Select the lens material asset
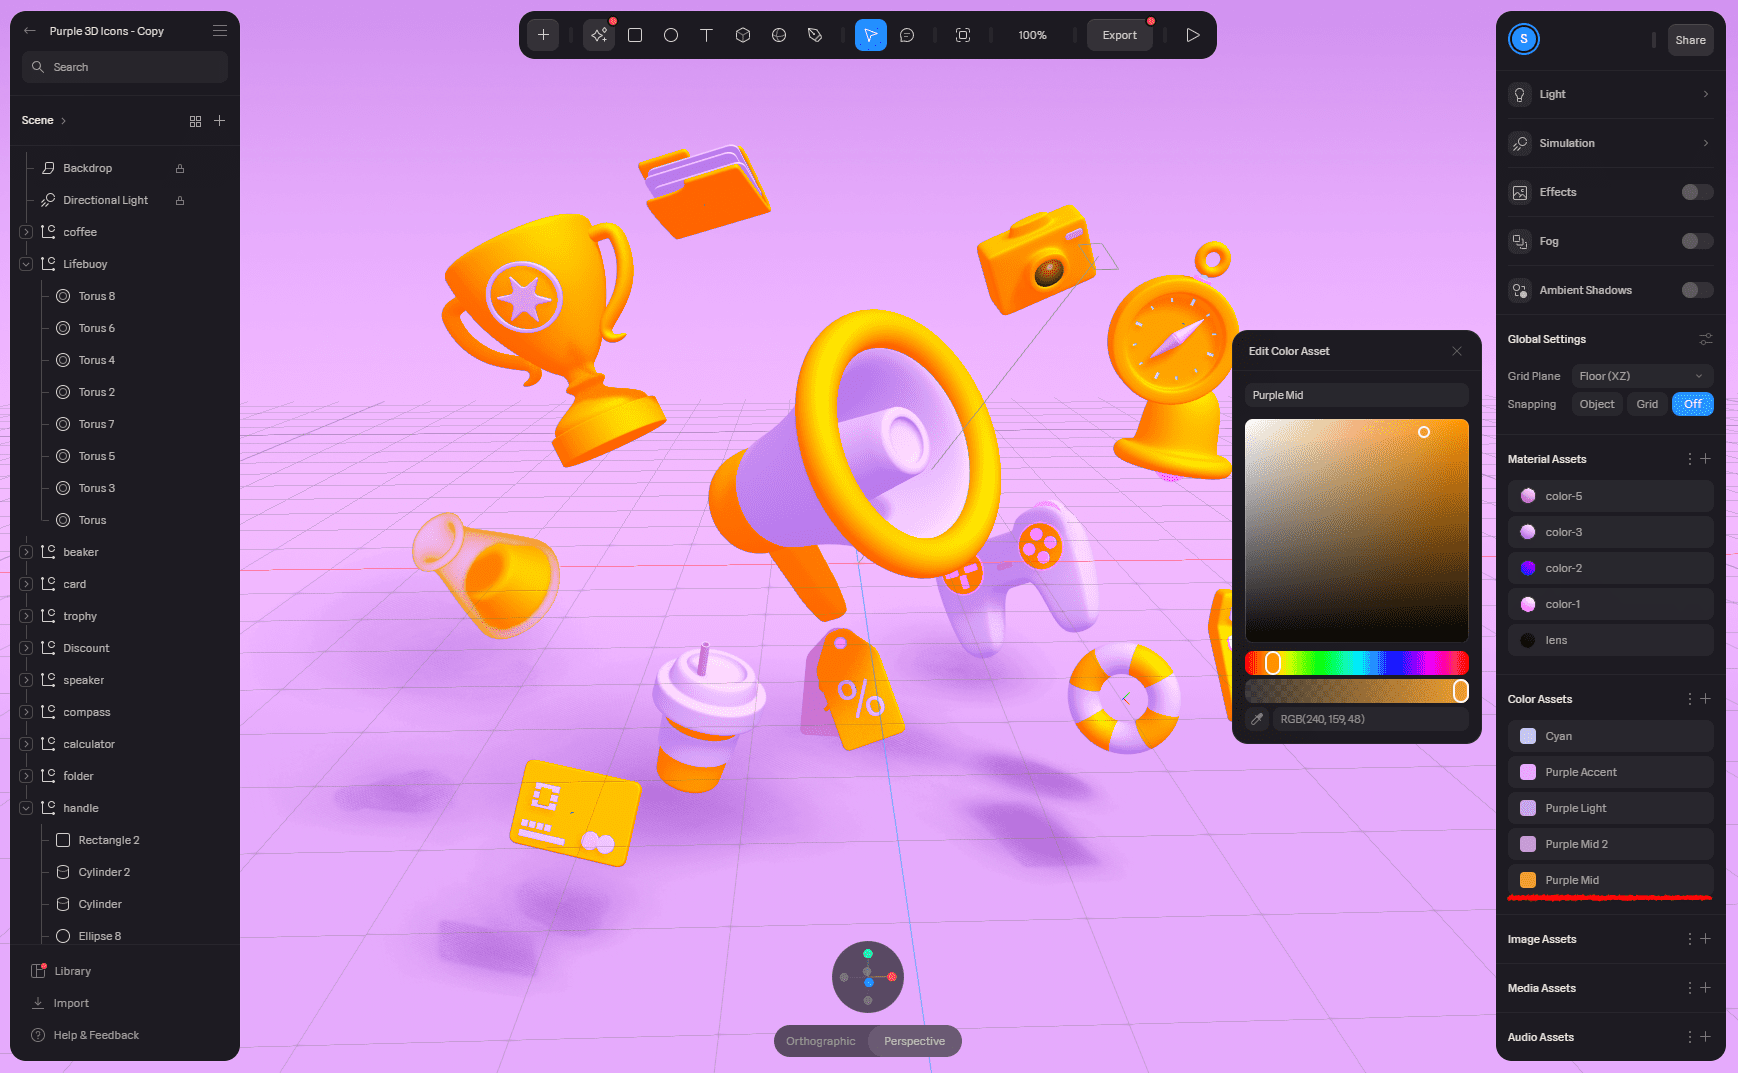Image resolution: width=1738 pixels, height=1073 pixels. (x=1611, y=640)
